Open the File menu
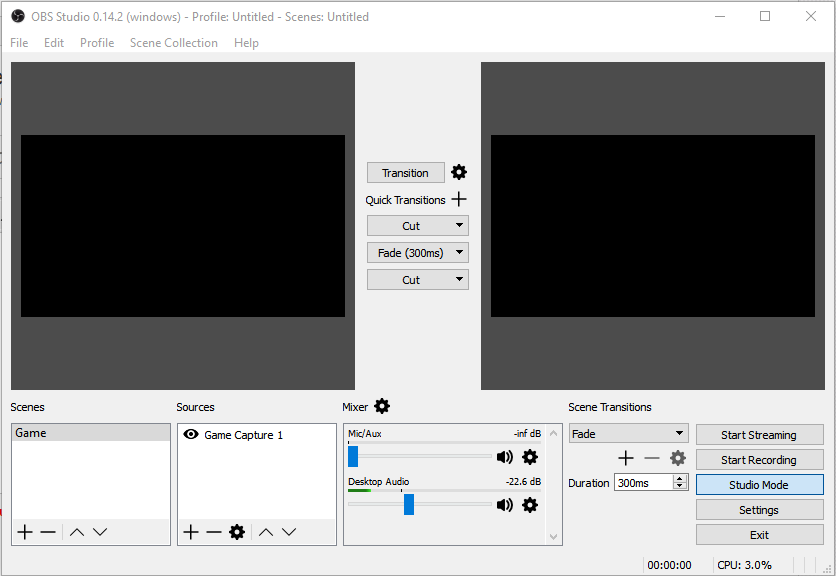The height and width of the screenshot is (576, 836). 19,43
